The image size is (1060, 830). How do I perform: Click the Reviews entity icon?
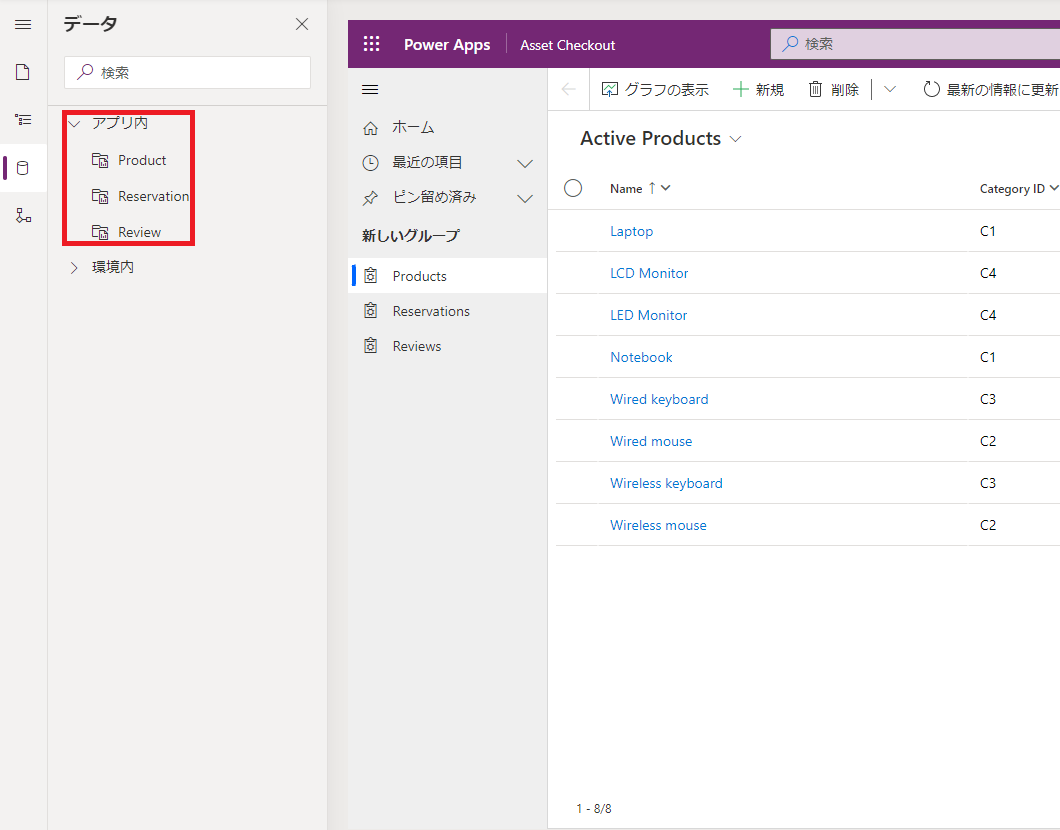click(370, 346)
